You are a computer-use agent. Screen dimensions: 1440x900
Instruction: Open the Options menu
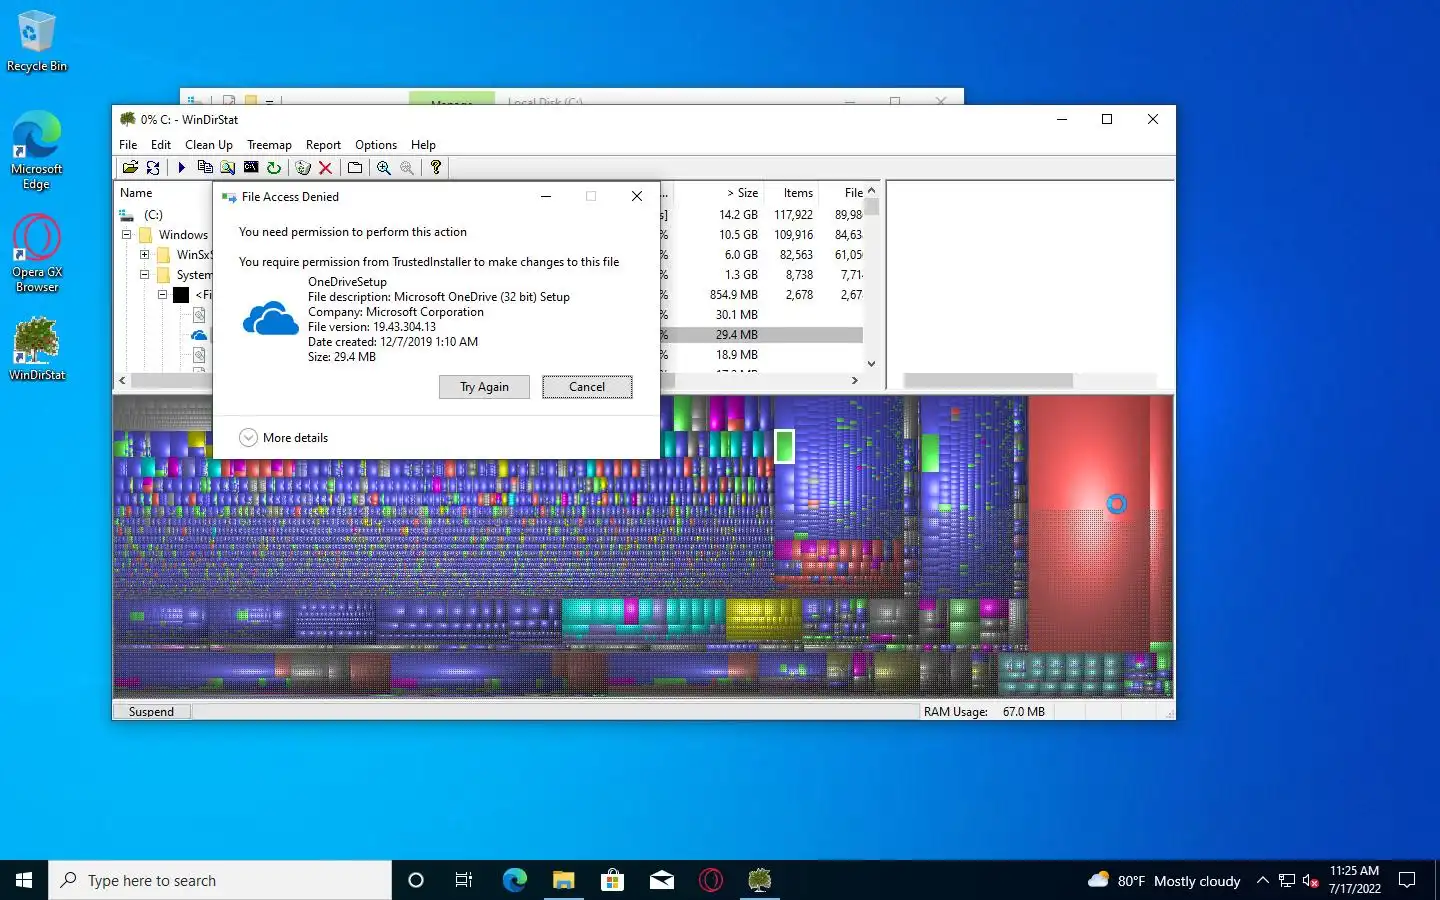(376, 145)
